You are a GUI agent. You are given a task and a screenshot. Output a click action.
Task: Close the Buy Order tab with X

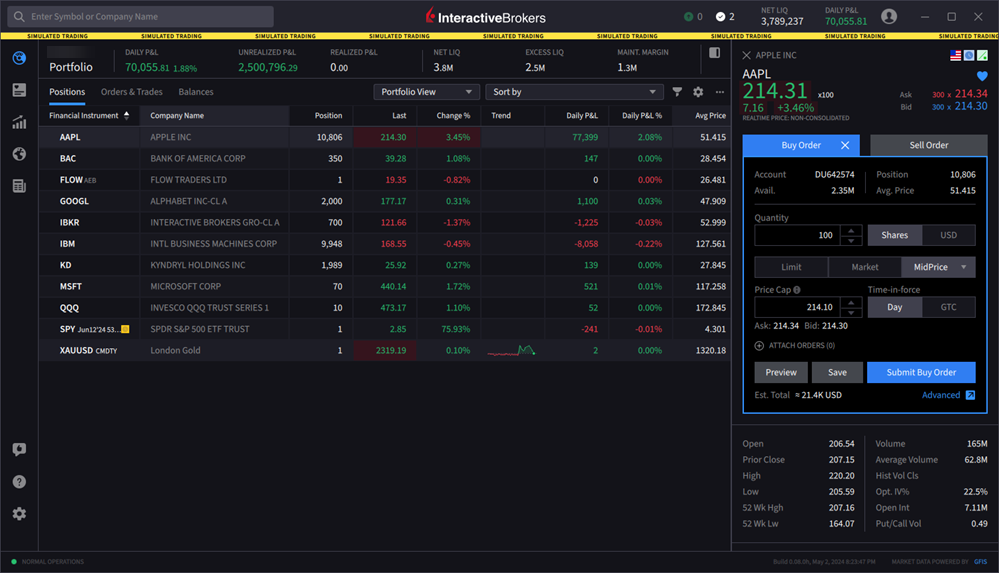pyautogui.click(x=845, y=145)
